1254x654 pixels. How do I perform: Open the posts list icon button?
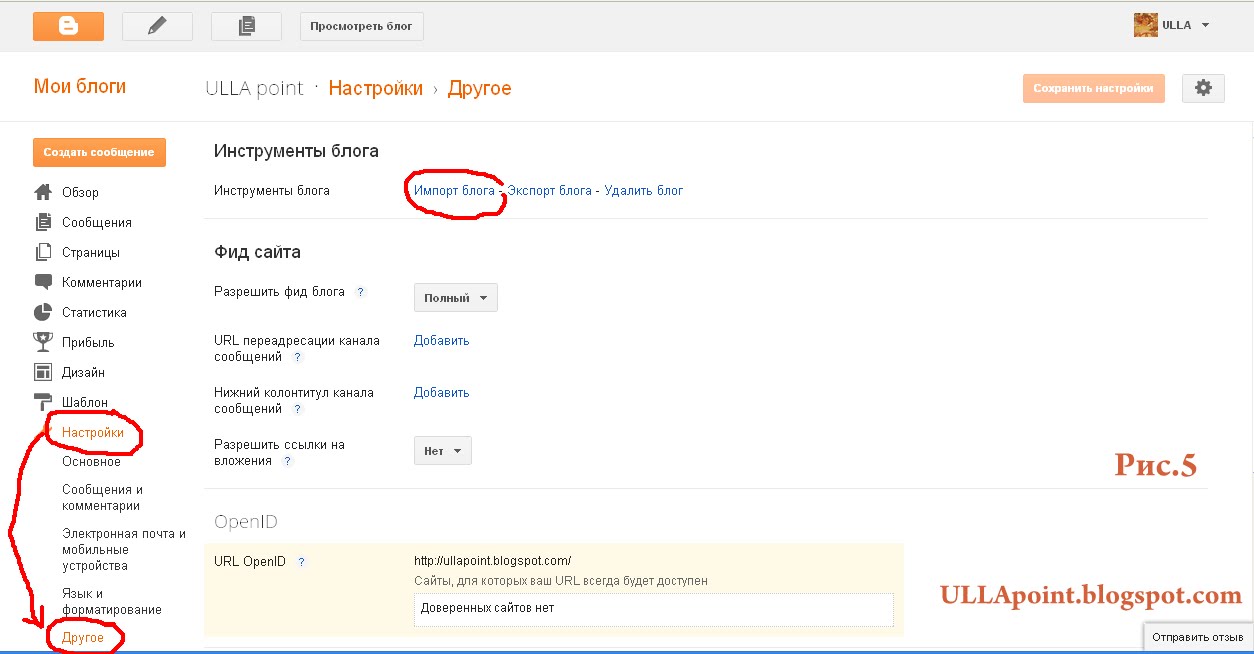246,26
